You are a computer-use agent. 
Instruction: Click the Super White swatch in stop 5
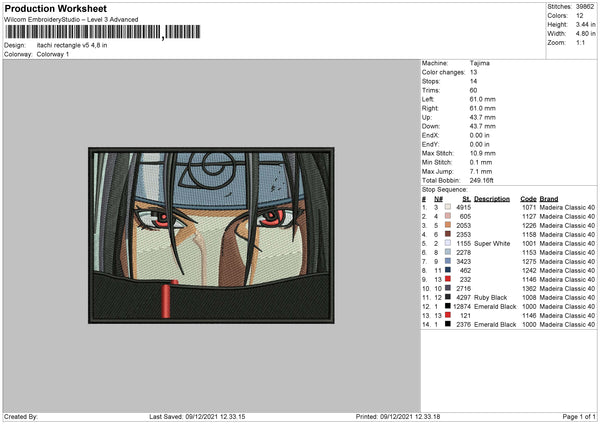(448, 243)
